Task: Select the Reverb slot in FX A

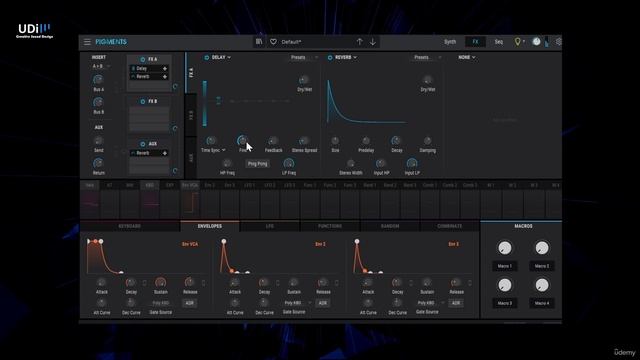Action: coord(149,76)
